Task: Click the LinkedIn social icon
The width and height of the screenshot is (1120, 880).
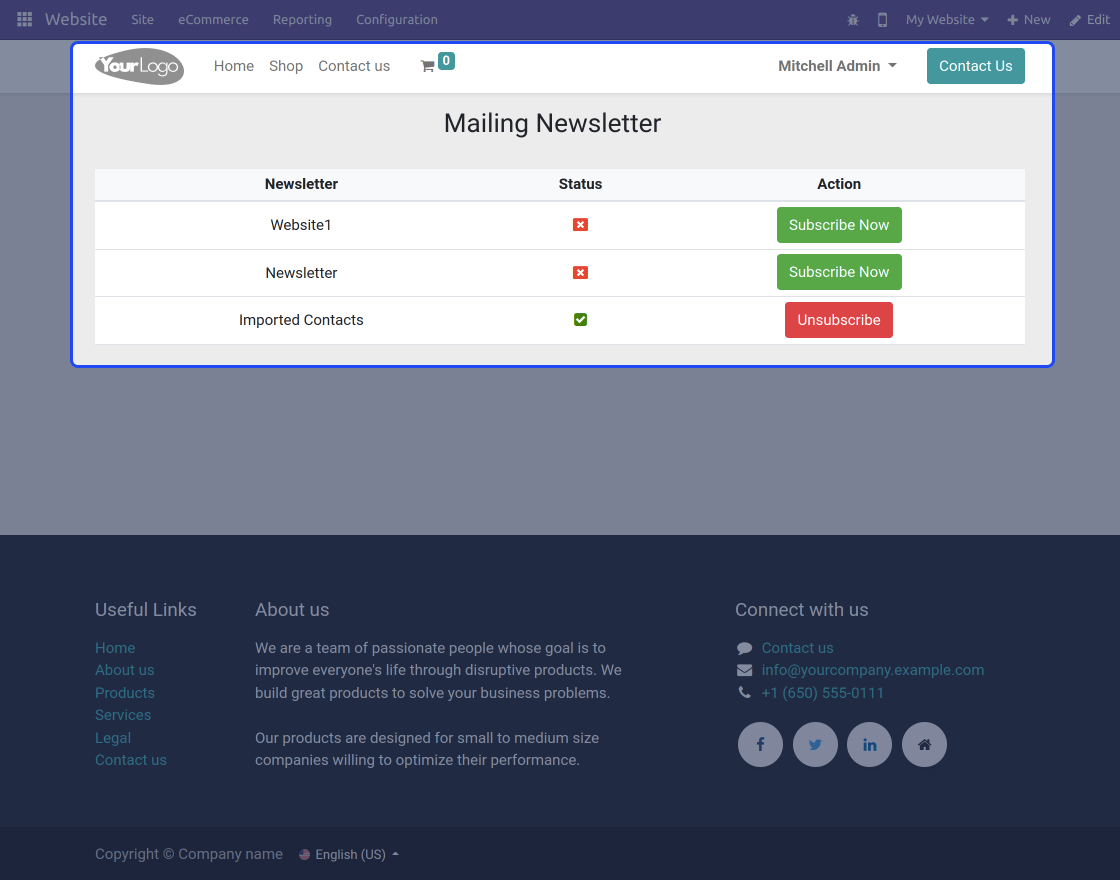Action: [869, 744]
